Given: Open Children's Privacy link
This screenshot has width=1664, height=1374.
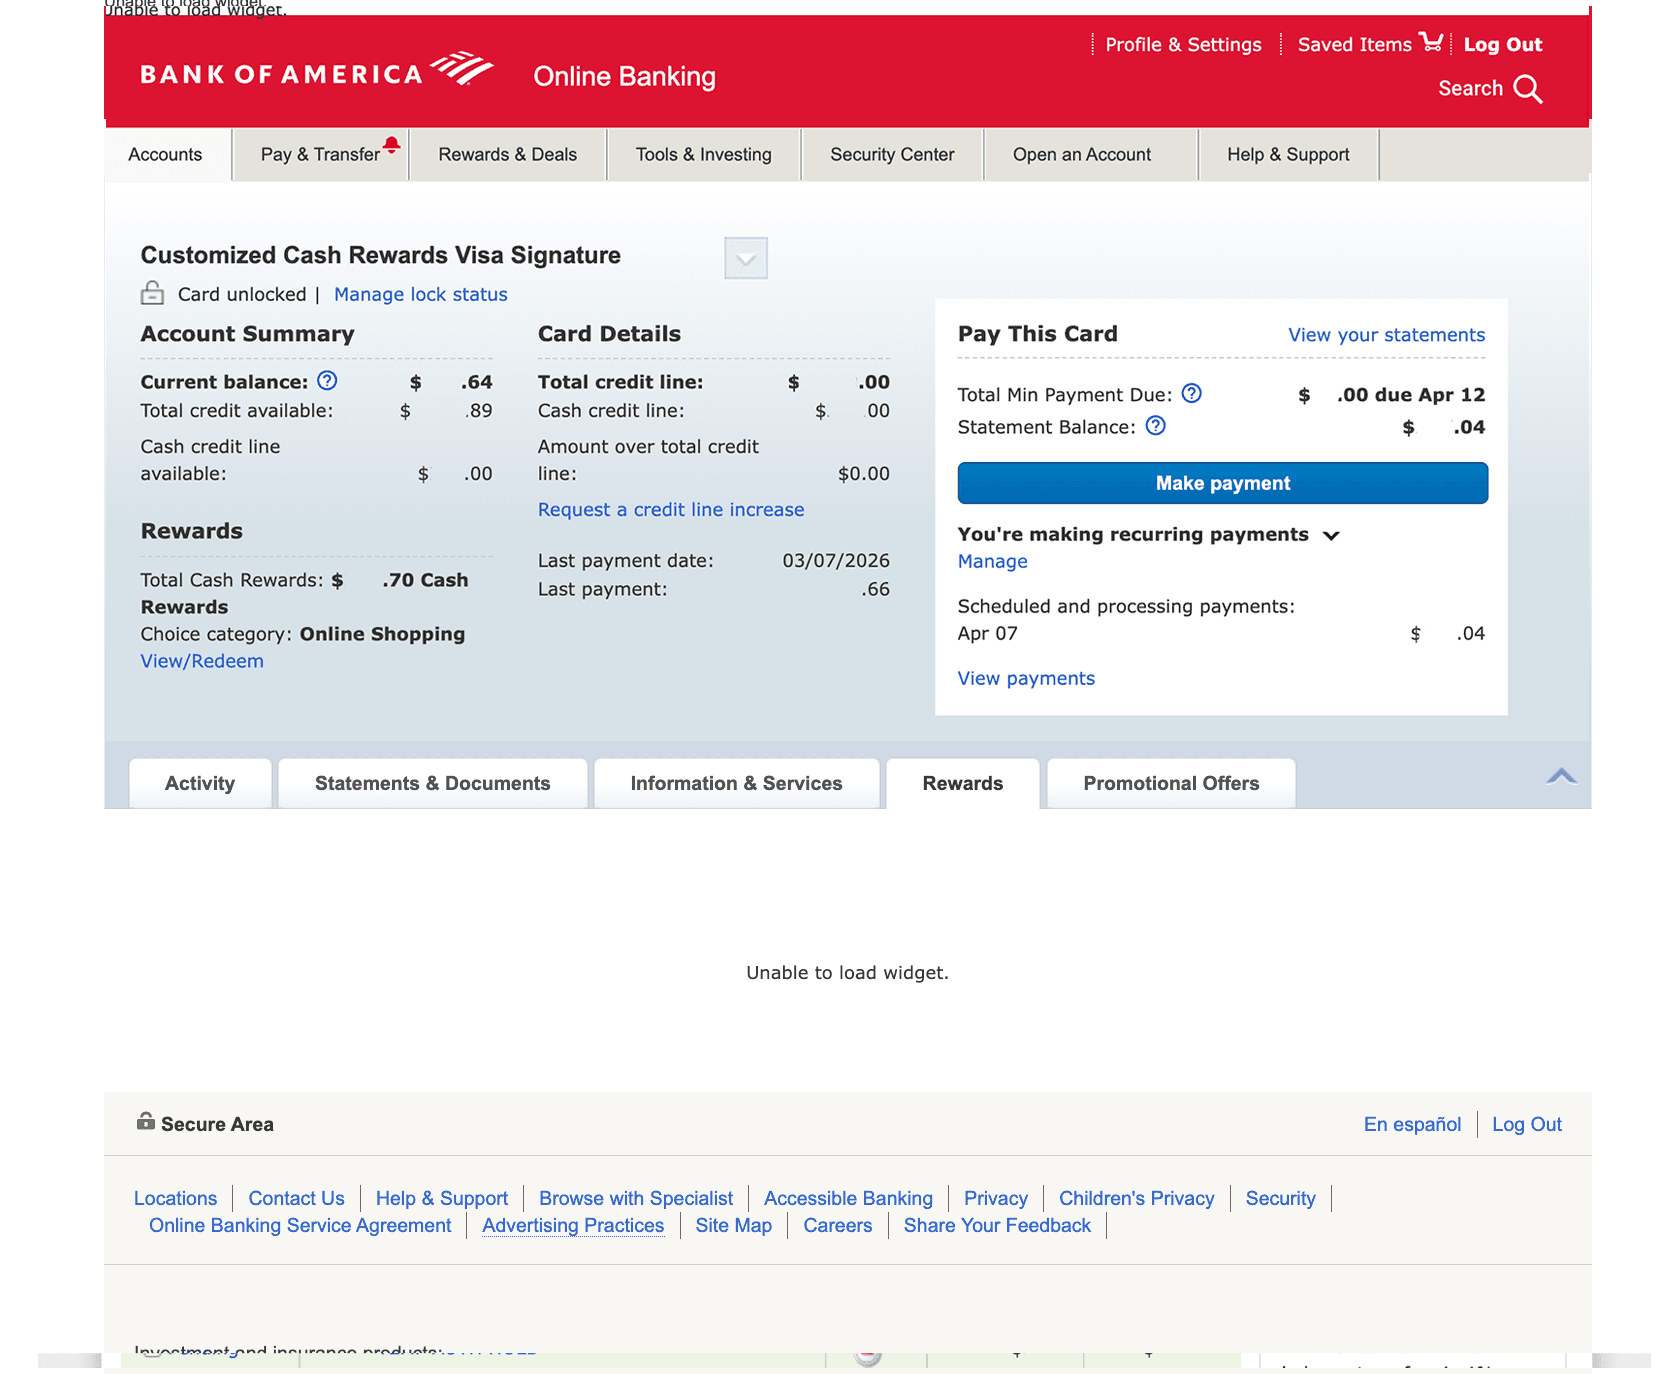Looking at the screenshot, I should tap(1136, 1198).
